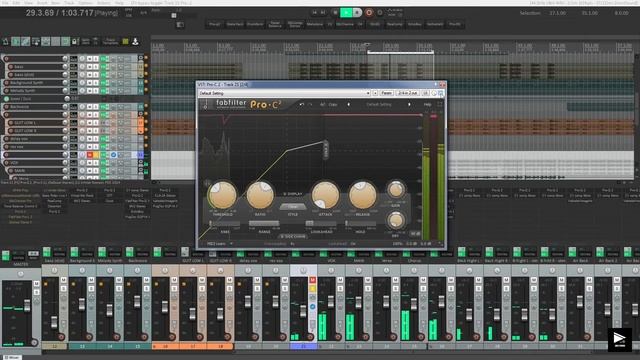The width and height of the screenshot is (640, 360).
Task: Load the previous preset in Pro-C 2
Action: pyautogui.click(x=348, y=104)
